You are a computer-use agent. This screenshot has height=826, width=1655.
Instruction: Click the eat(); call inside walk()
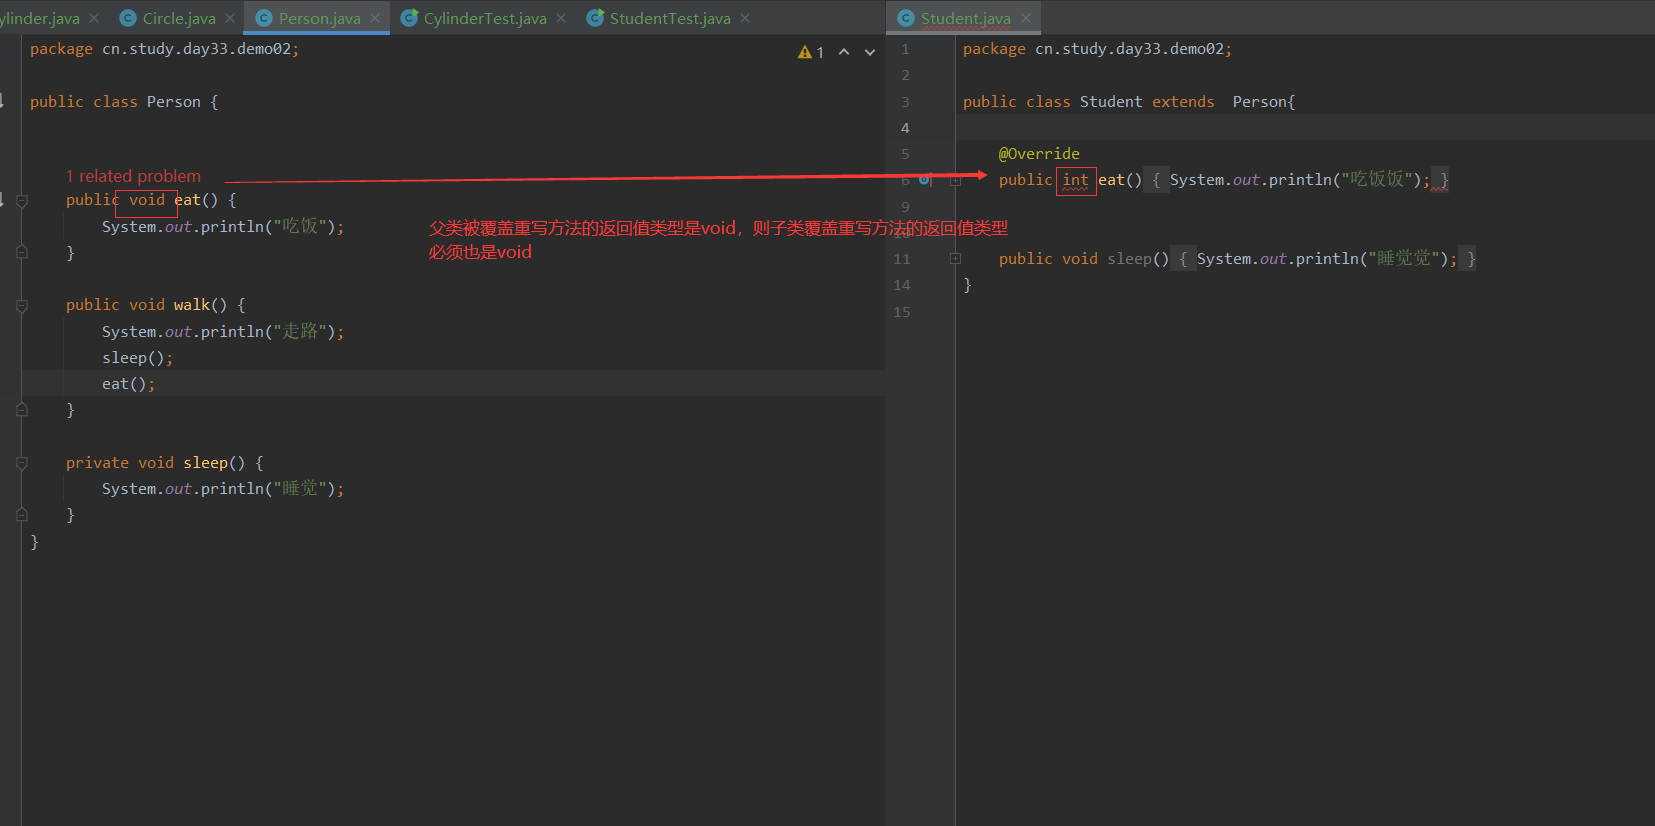coord(128,384)
